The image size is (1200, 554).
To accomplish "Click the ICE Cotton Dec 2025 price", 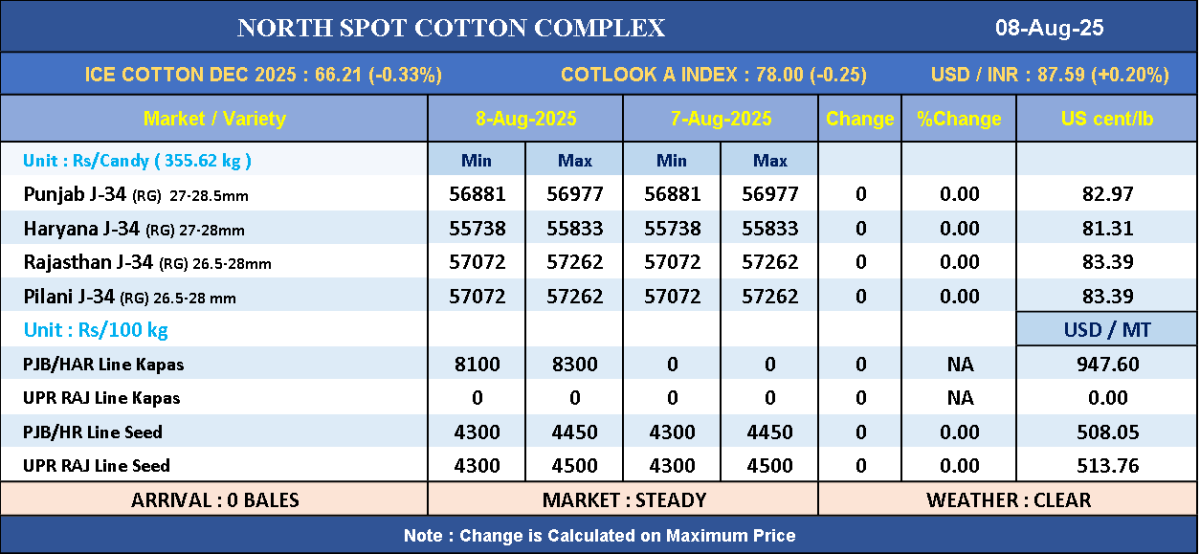I will point(263,75).
